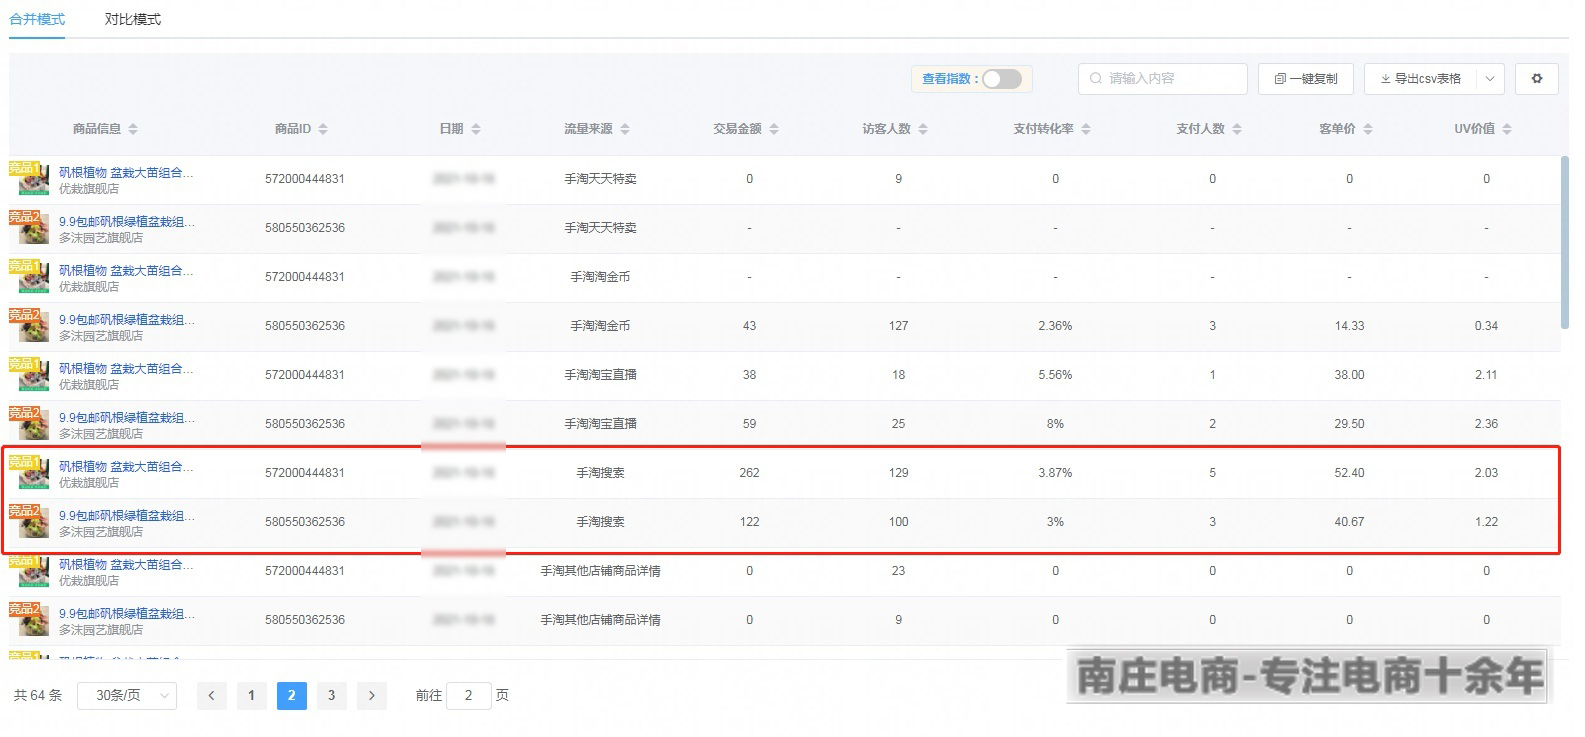Click 手淘搜索 cell in 262 row
The height and width of the screenshot is (737, 1585).
coord(600,473)
